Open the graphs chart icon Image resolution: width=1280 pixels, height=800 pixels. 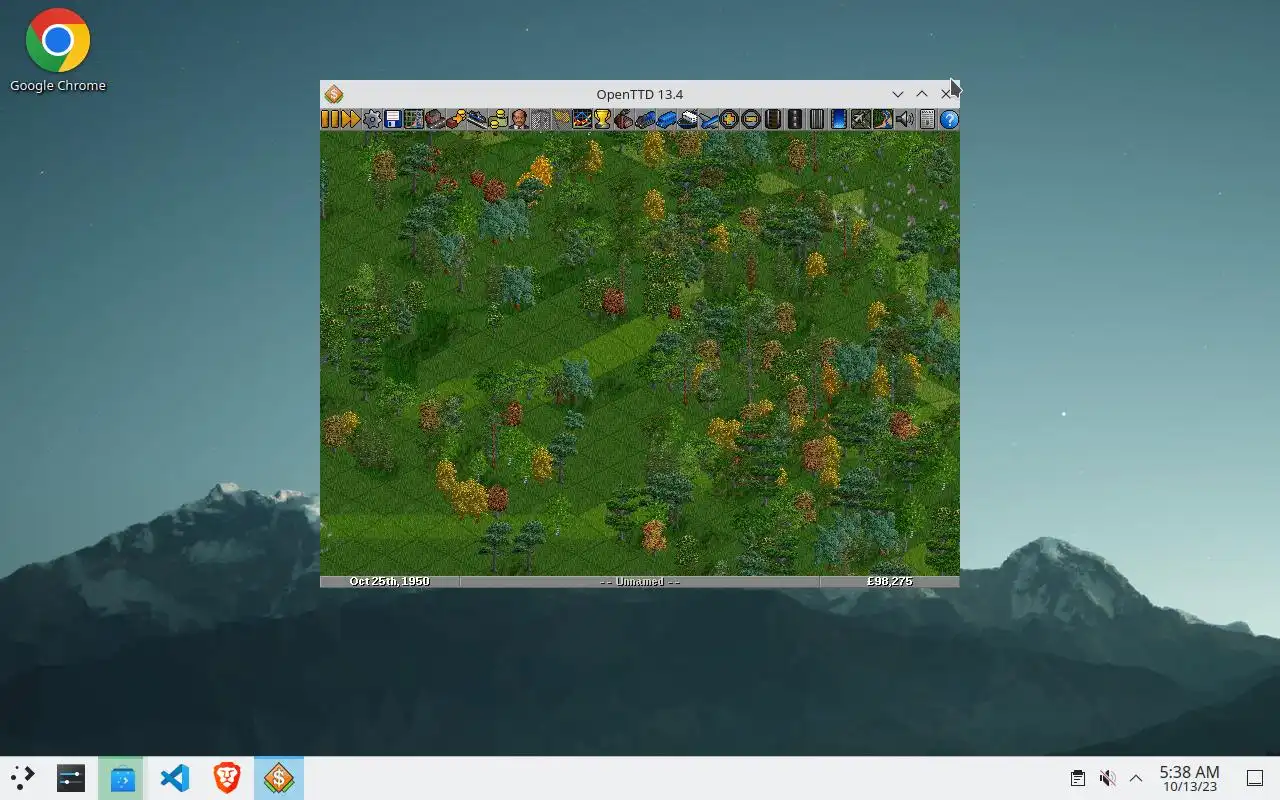582,120
